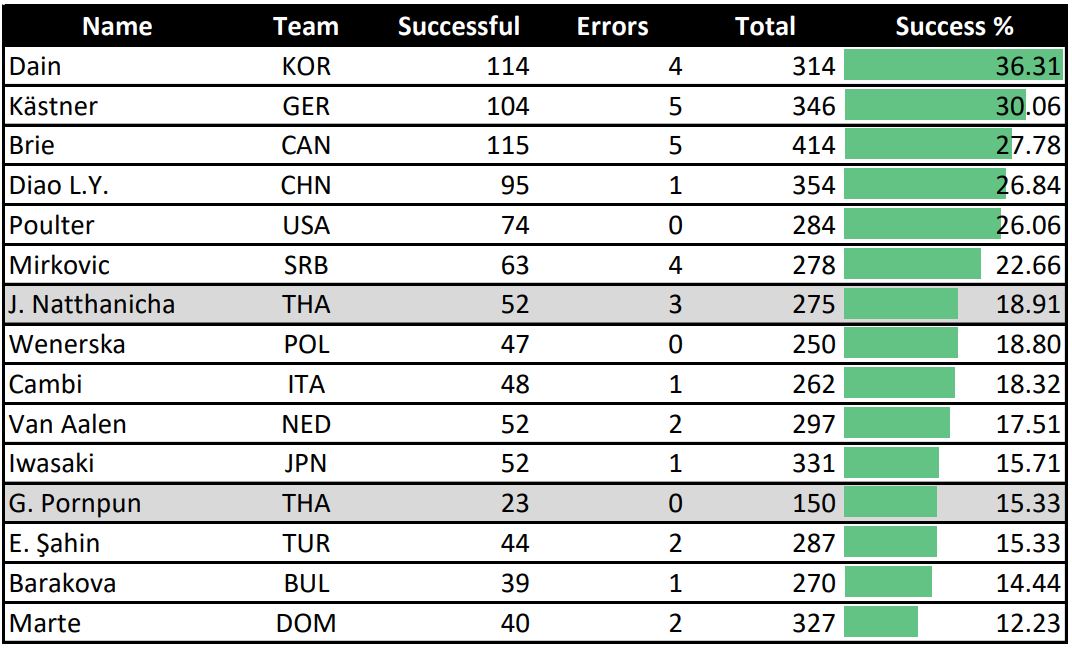Click the Errors column header
This screenshot has height=649, width=1072.
[613, 26]
